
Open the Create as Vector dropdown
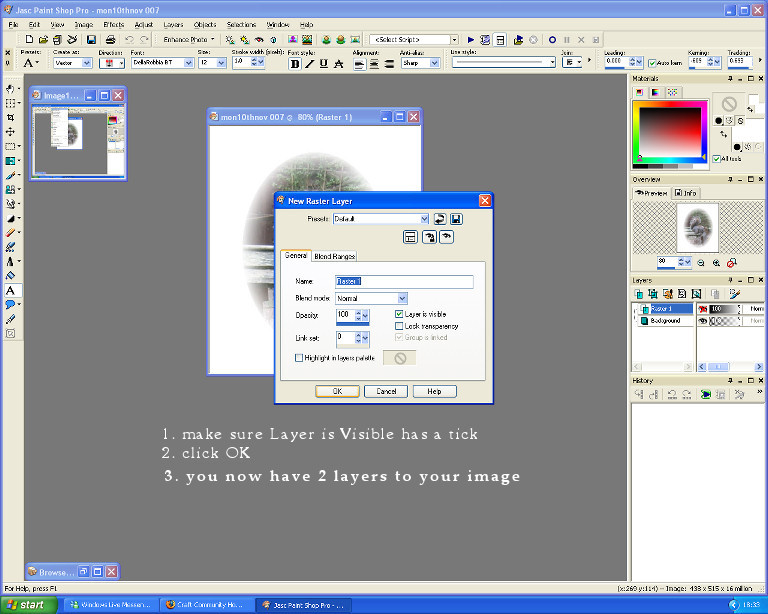coord(87,63)
